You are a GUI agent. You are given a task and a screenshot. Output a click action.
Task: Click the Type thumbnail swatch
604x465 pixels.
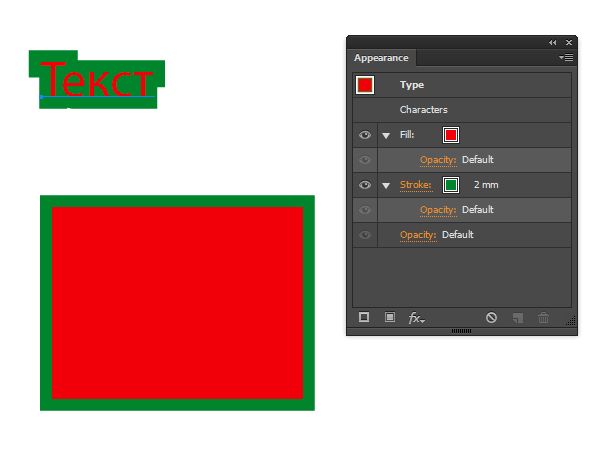point(365,85)
